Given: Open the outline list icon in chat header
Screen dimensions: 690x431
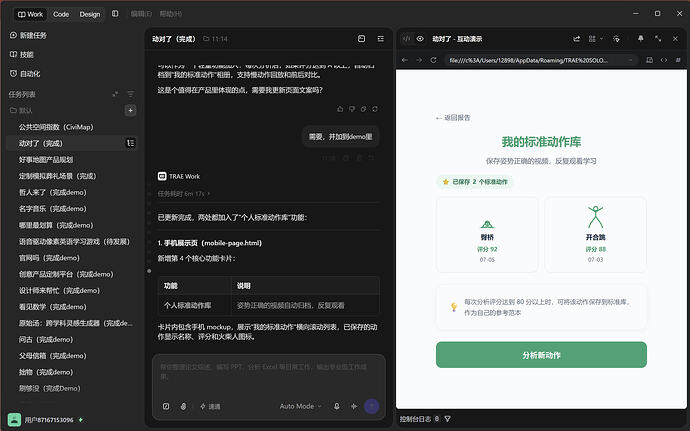Looking at the screenshot, I should pyautogui.click(x=381, y=39).
